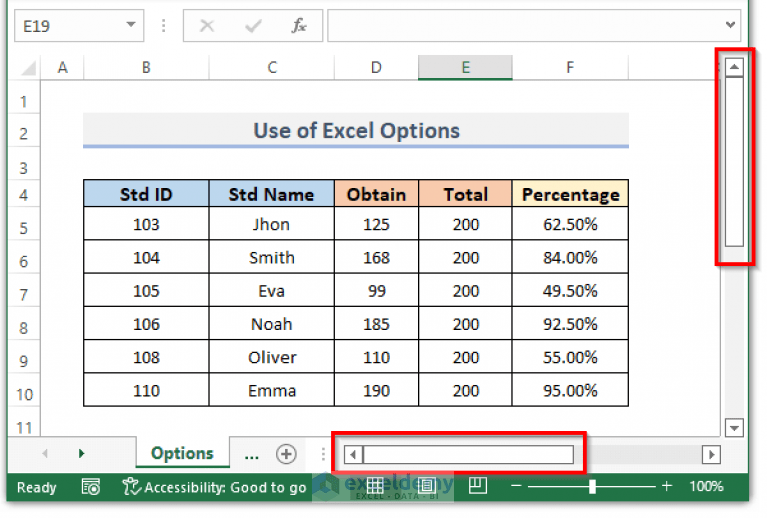Click vertical scrollbar down arrow
Screen dimensions: 767x518
coord(736,430)
